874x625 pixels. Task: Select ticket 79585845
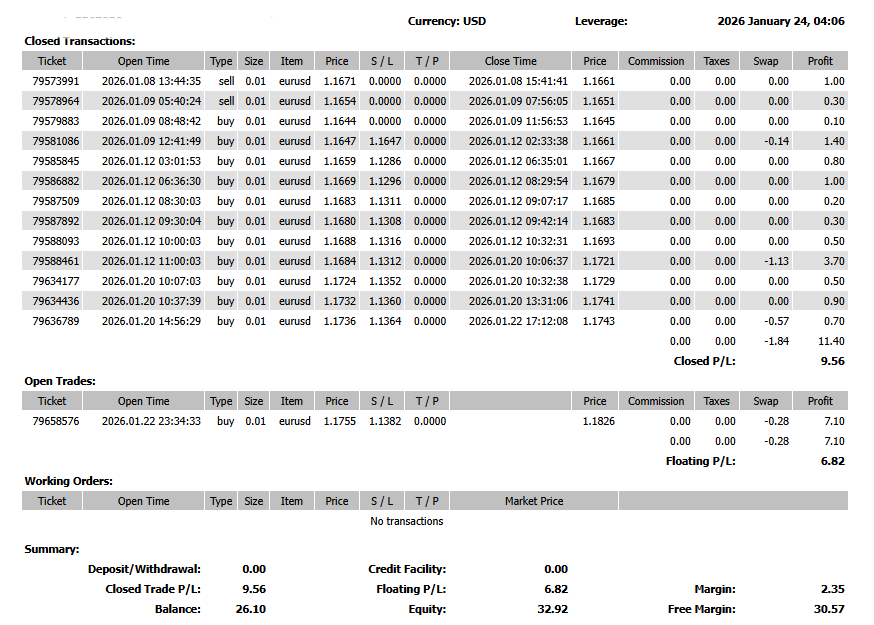[56, 161]
